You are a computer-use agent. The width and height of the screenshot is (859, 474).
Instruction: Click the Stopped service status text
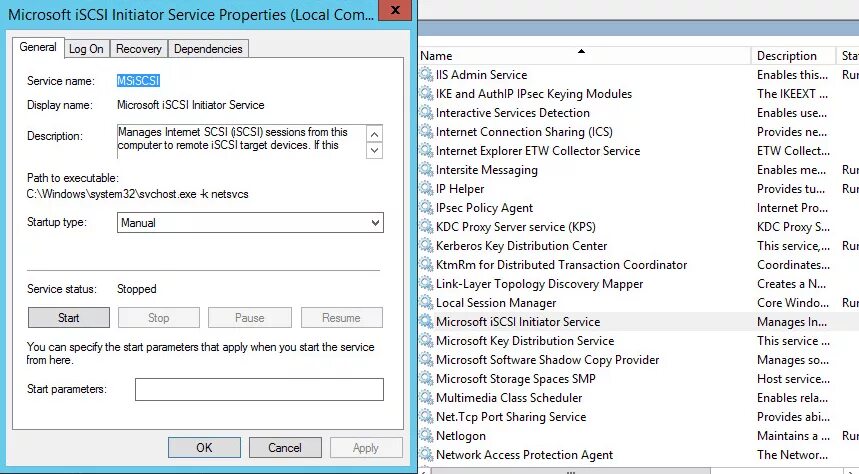136,289
